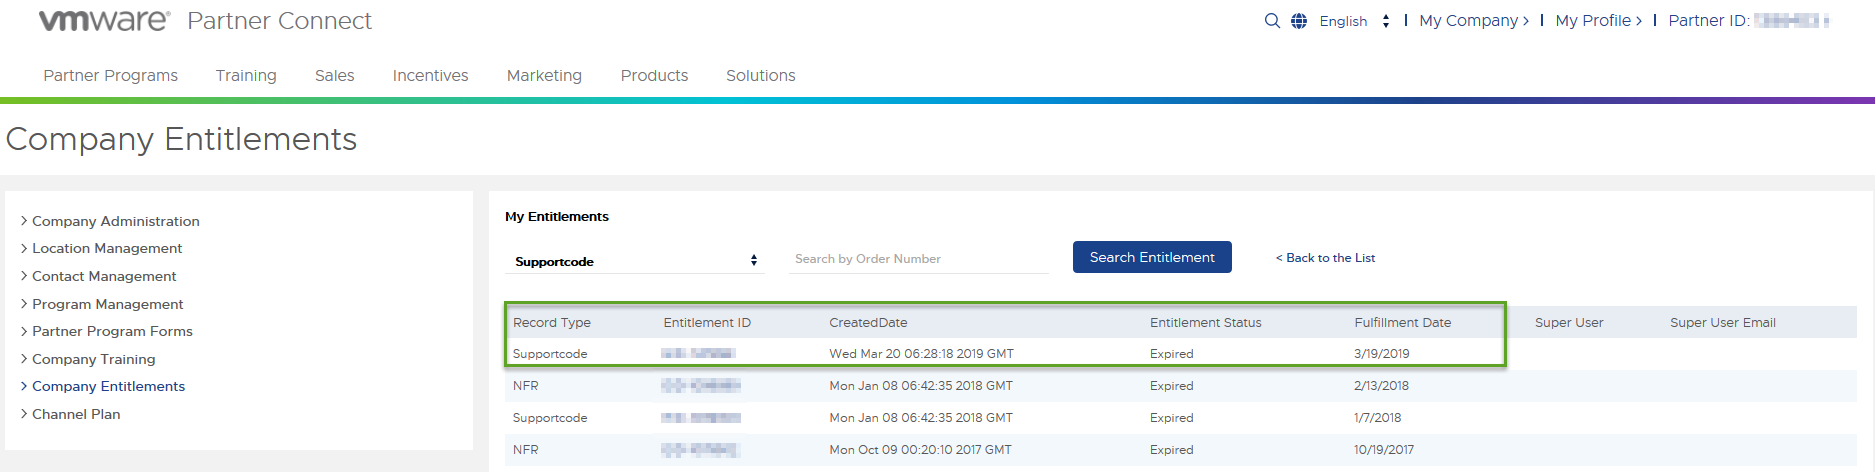The image size is (1875, 472).
Task: Expand Location Management in sidebar
Action: point(101,248)
